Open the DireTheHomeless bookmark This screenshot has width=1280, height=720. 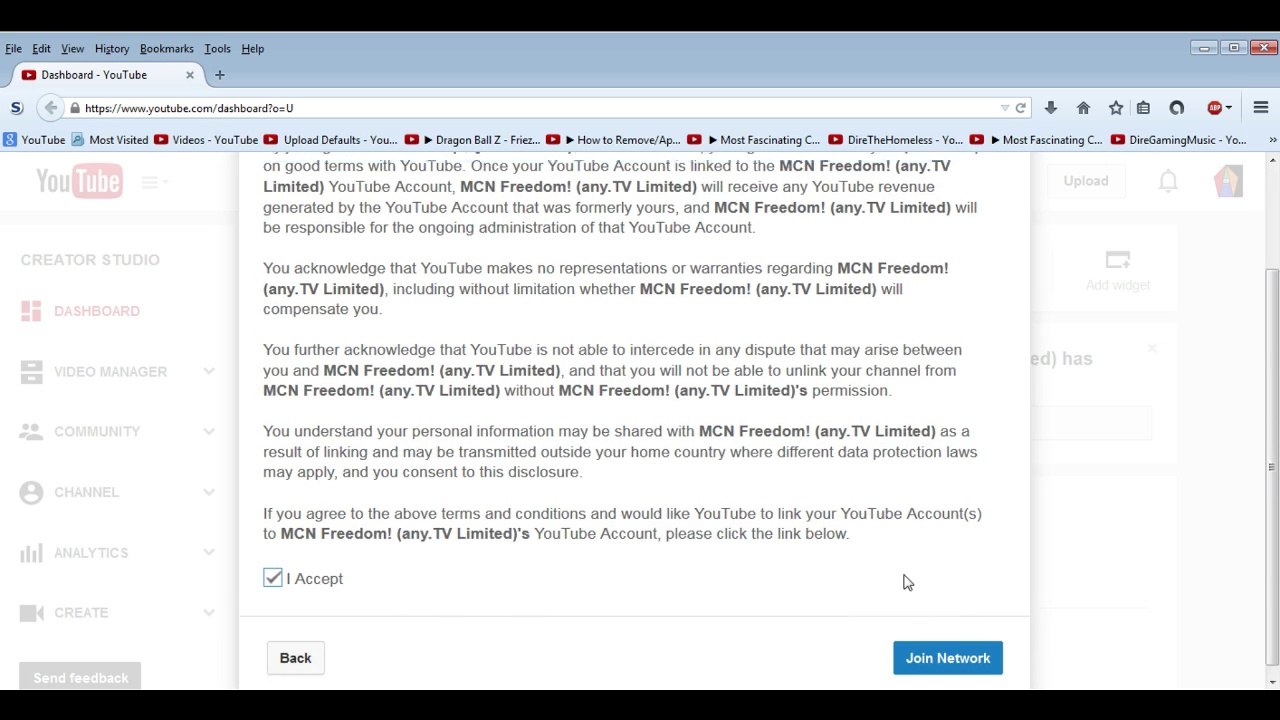897,140
